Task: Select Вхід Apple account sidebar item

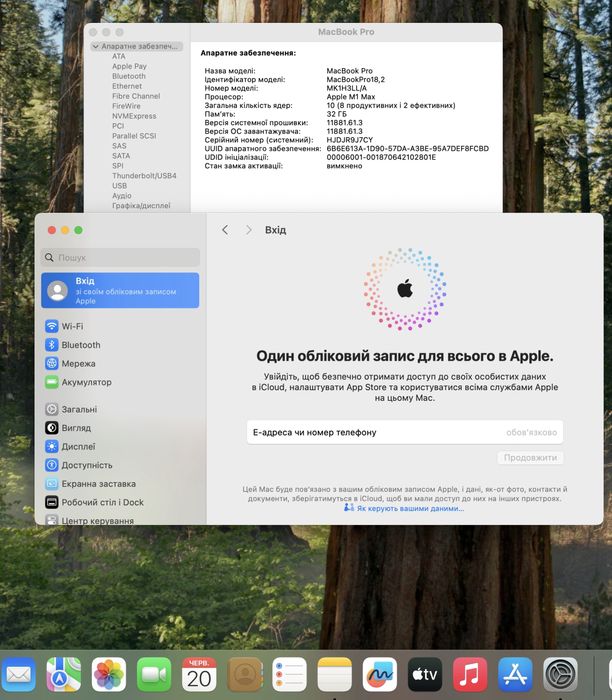Action: click(120, 291)
